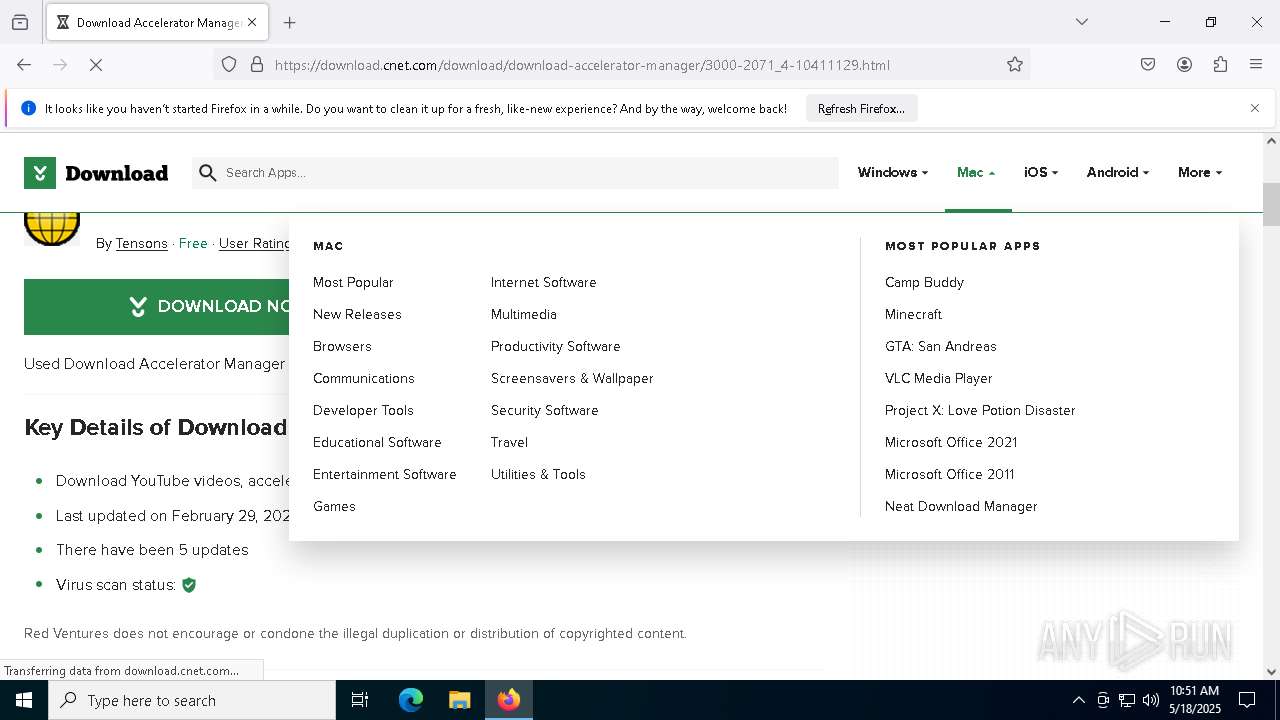Dismiss the Firefox refresh notification bar
1280x720 pixels.
1255,108
